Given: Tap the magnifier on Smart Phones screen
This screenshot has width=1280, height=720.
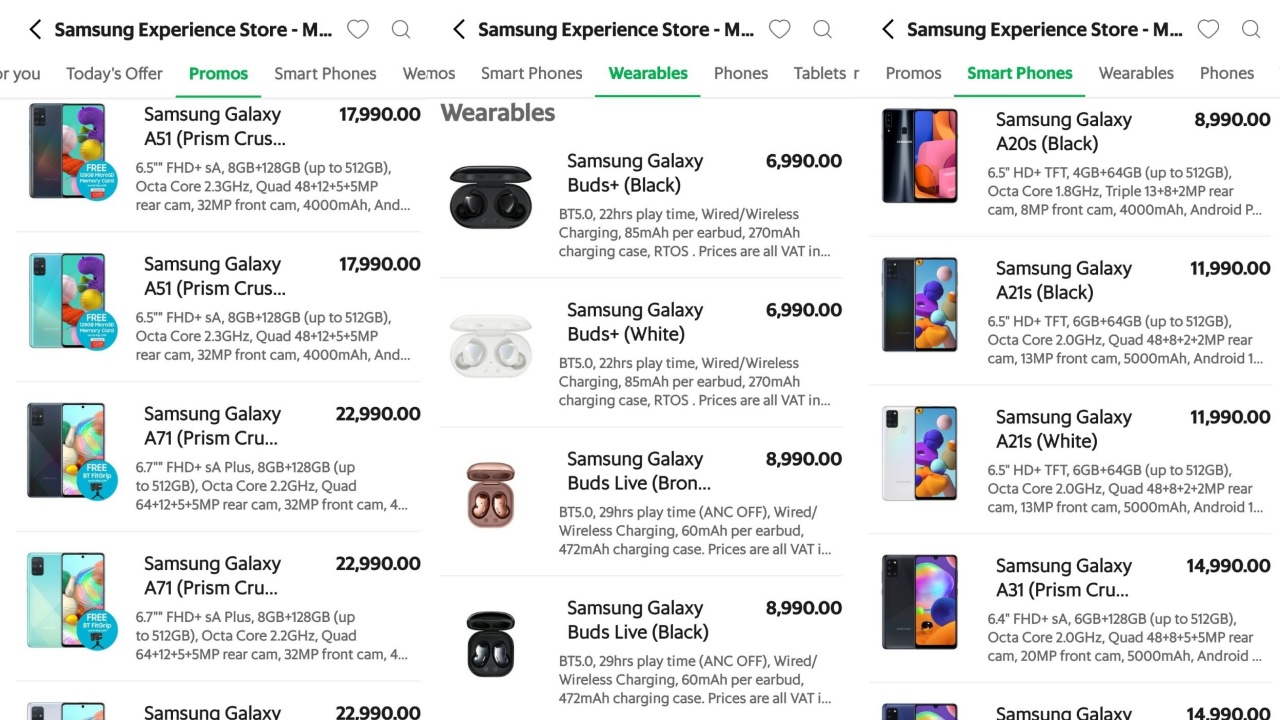Looking at the screenshot, I should pyautogui.click(x=1250, y=30).
